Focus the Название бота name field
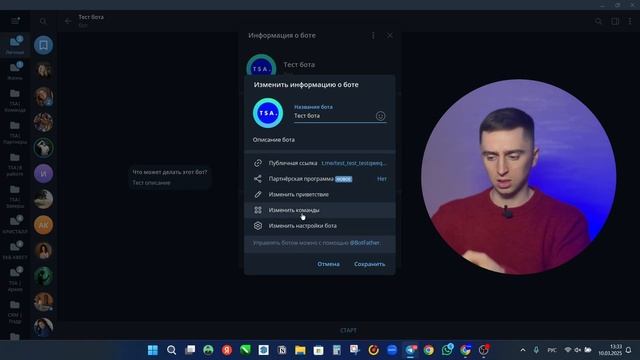This screenshot has height=360, width=640. (x=334, y=116)
